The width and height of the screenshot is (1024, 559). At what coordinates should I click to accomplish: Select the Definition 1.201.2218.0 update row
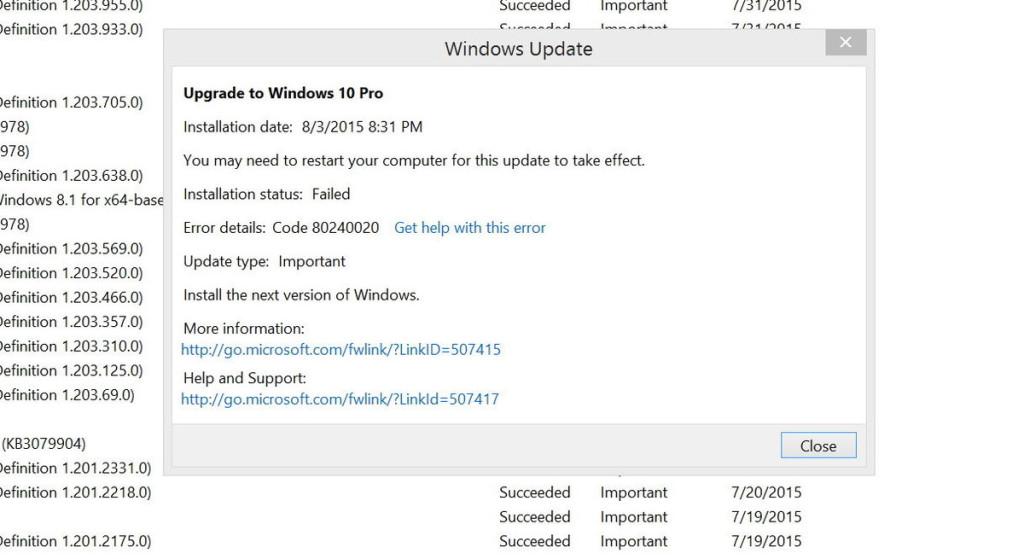pos(74,492)
